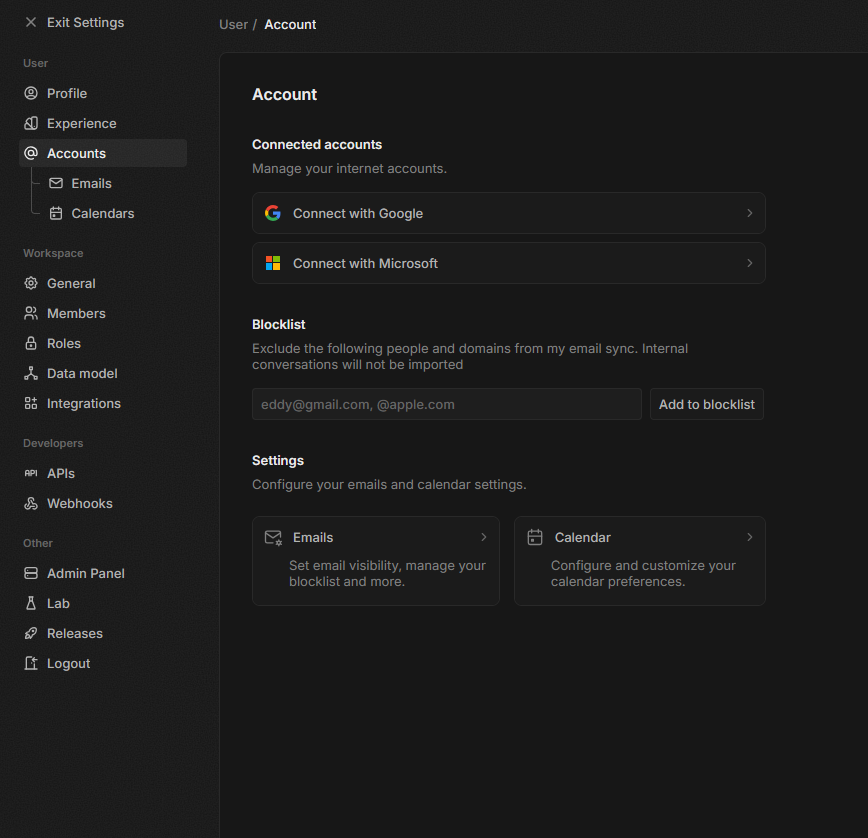Click the Experience sidebar icon
Image resolution: width=868 pixels, height=838 pixels.
tap(31, 123)
